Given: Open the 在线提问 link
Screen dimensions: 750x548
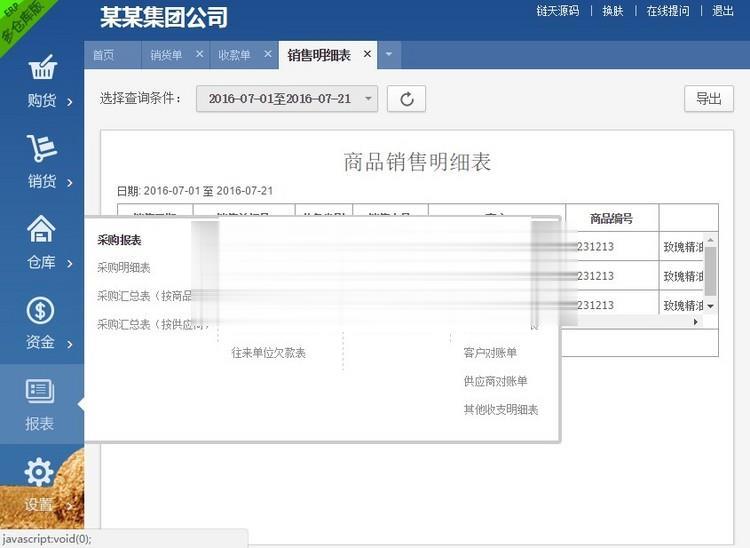Looking at the screenshot, I should pos(668,11).
